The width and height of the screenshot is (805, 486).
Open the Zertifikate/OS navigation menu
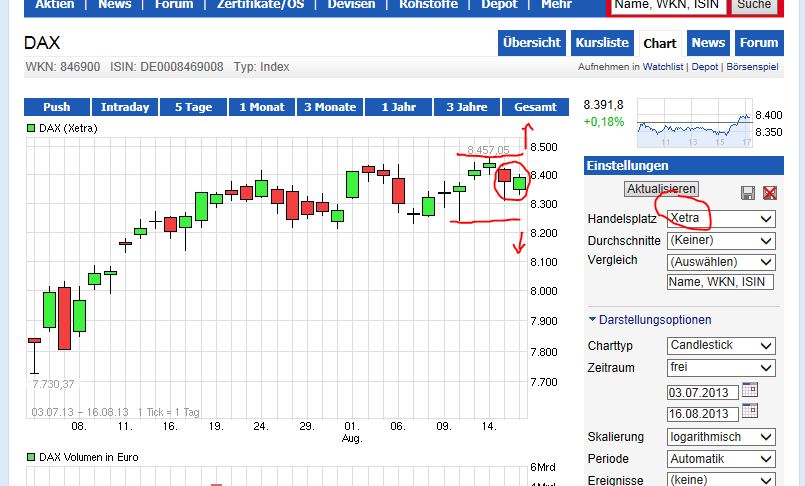(x=260, y=5)
